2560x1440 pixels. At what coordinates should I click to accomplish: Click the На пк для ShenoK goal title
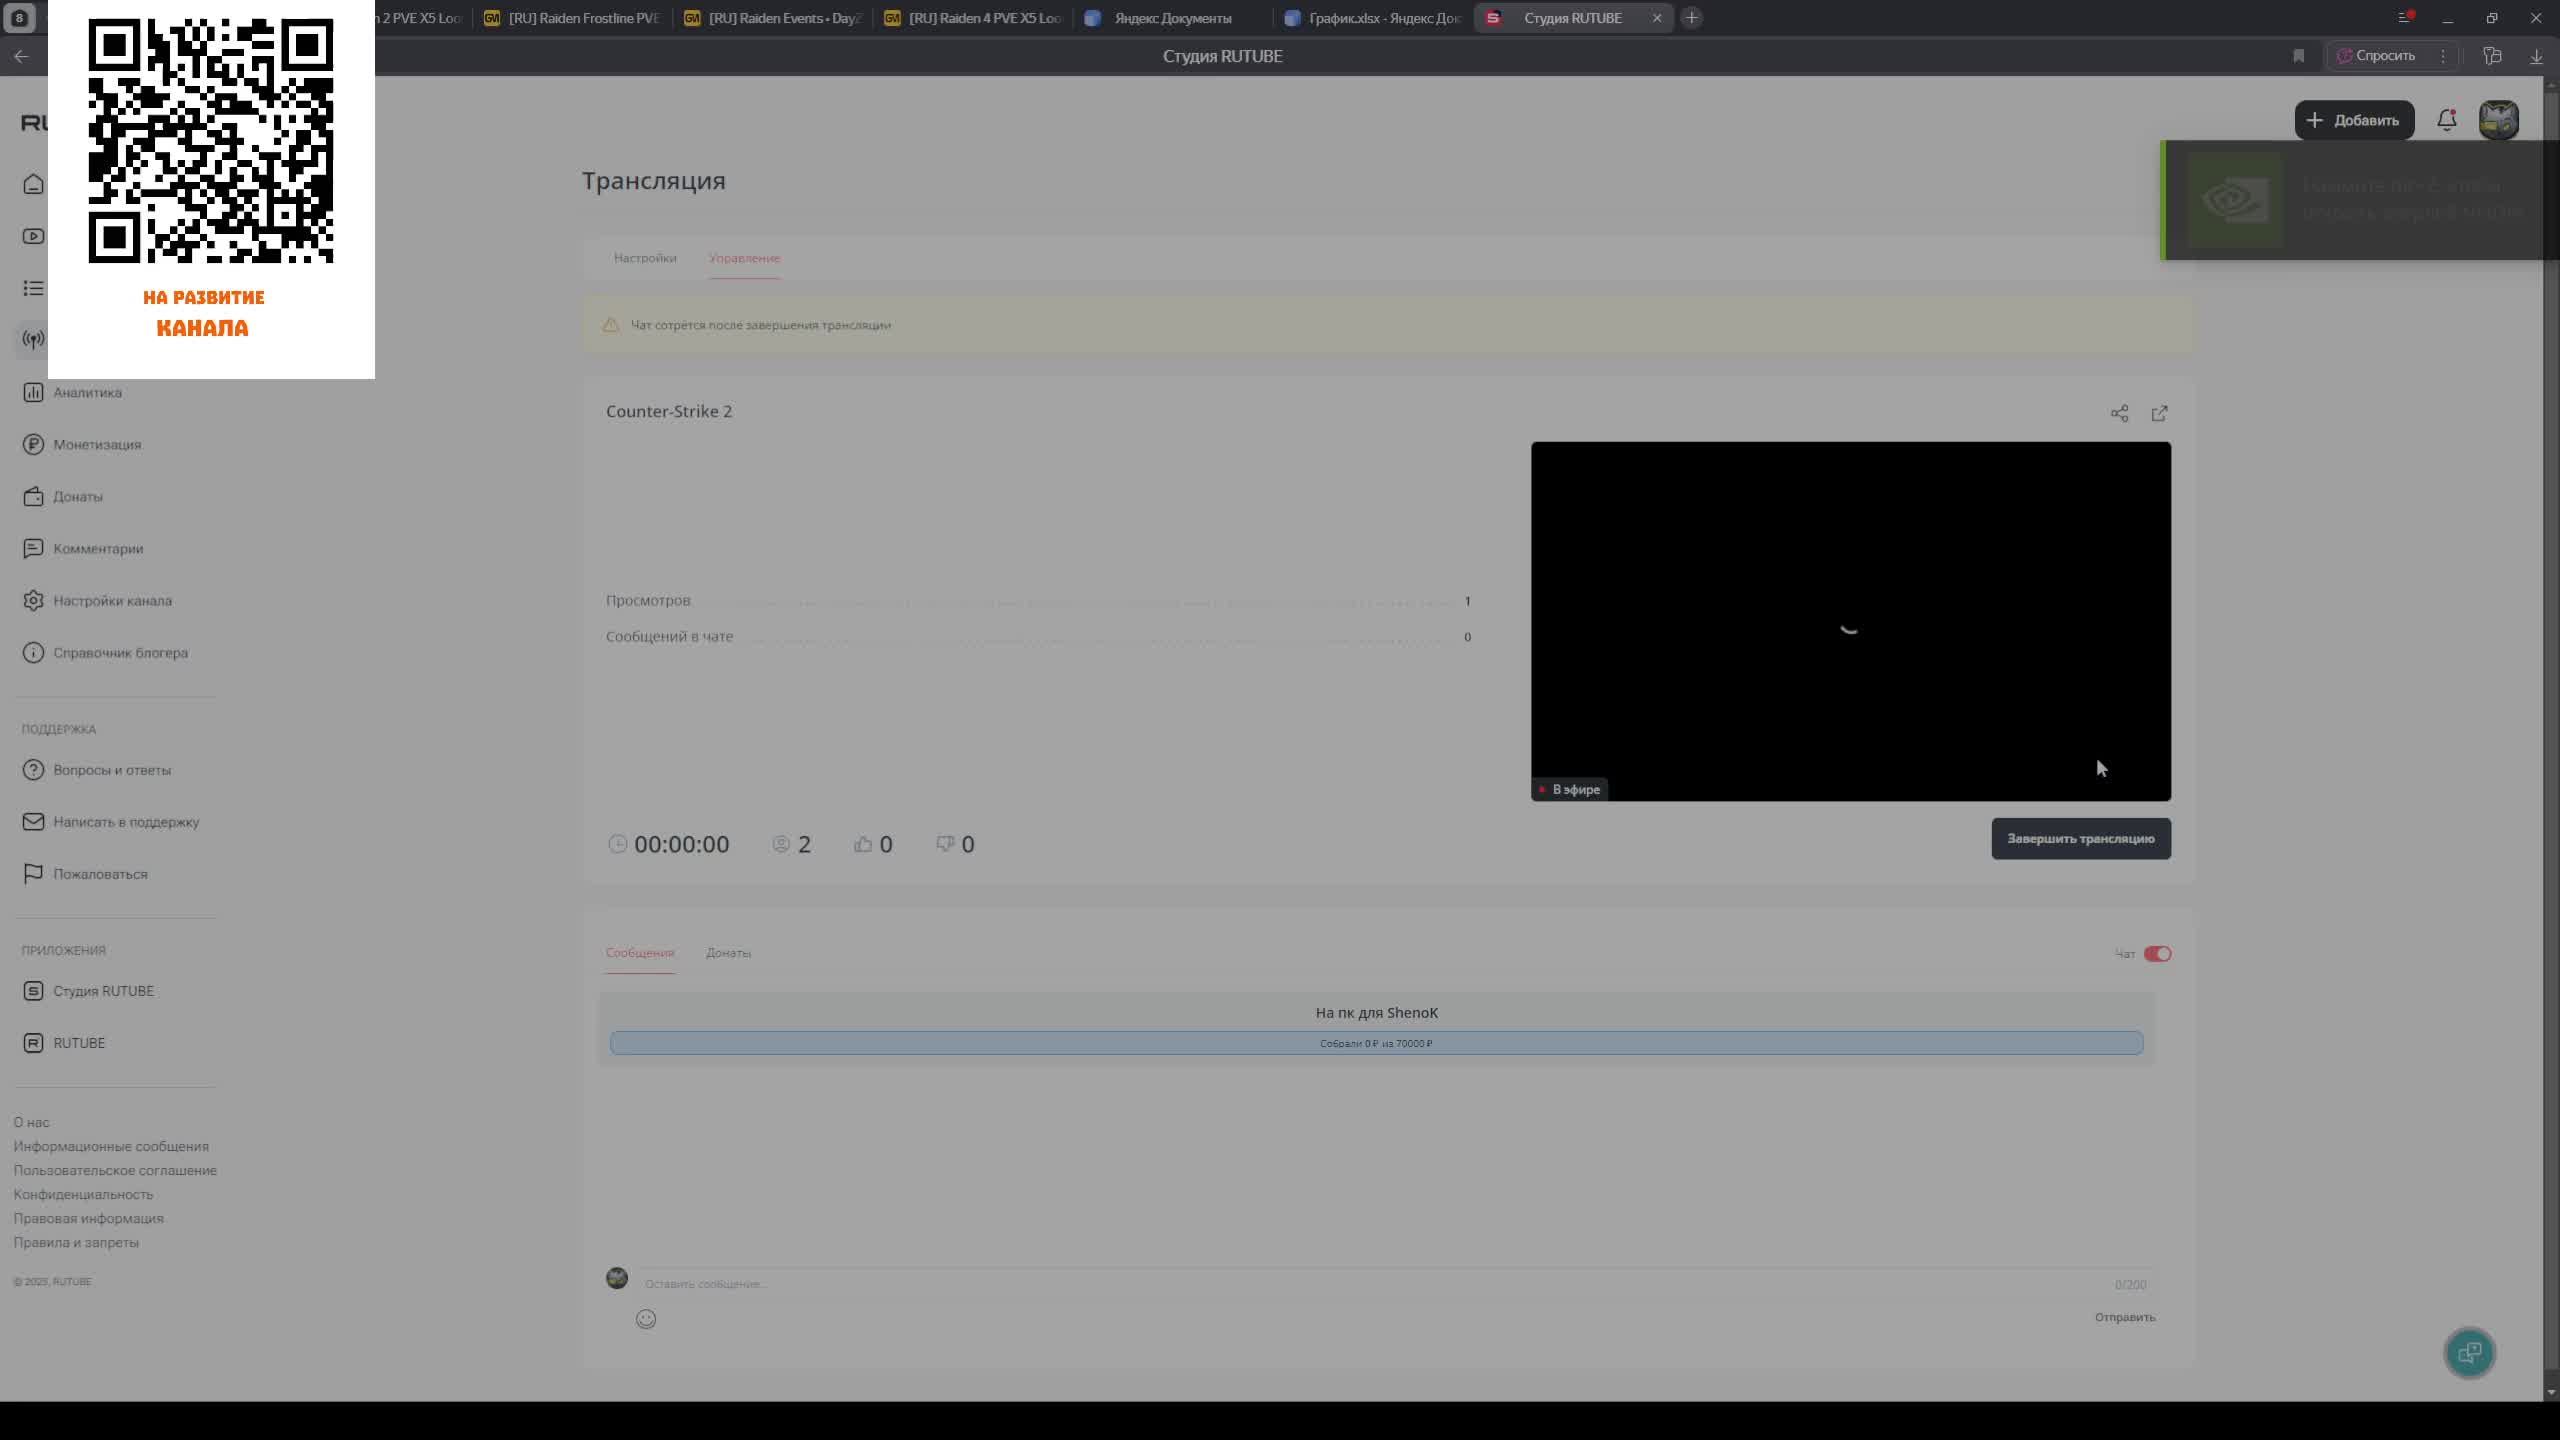pos(1376,1013)
